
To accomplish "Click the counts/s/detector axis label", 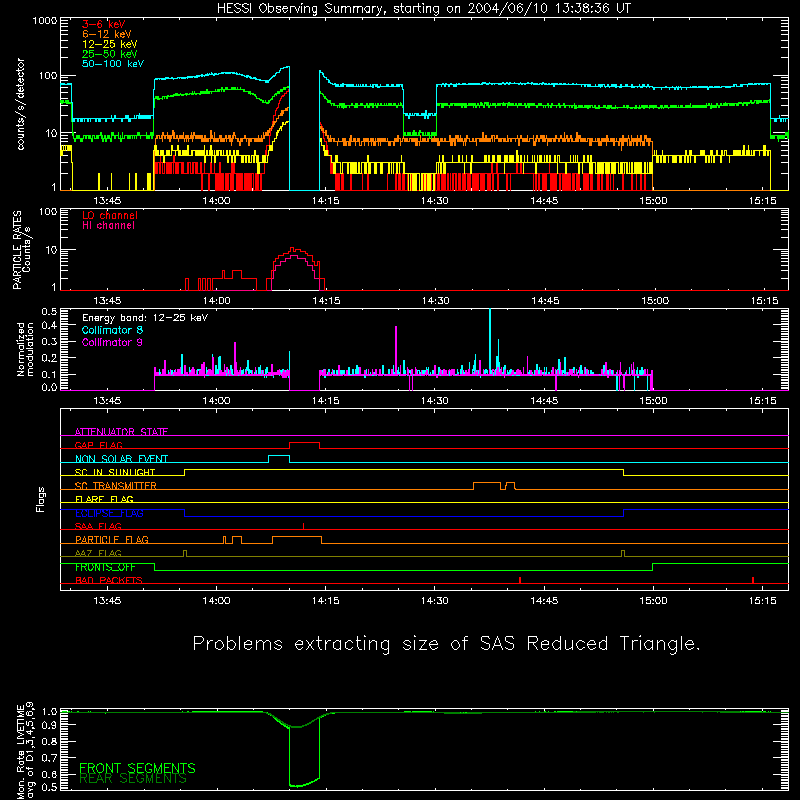I will 21,104.
